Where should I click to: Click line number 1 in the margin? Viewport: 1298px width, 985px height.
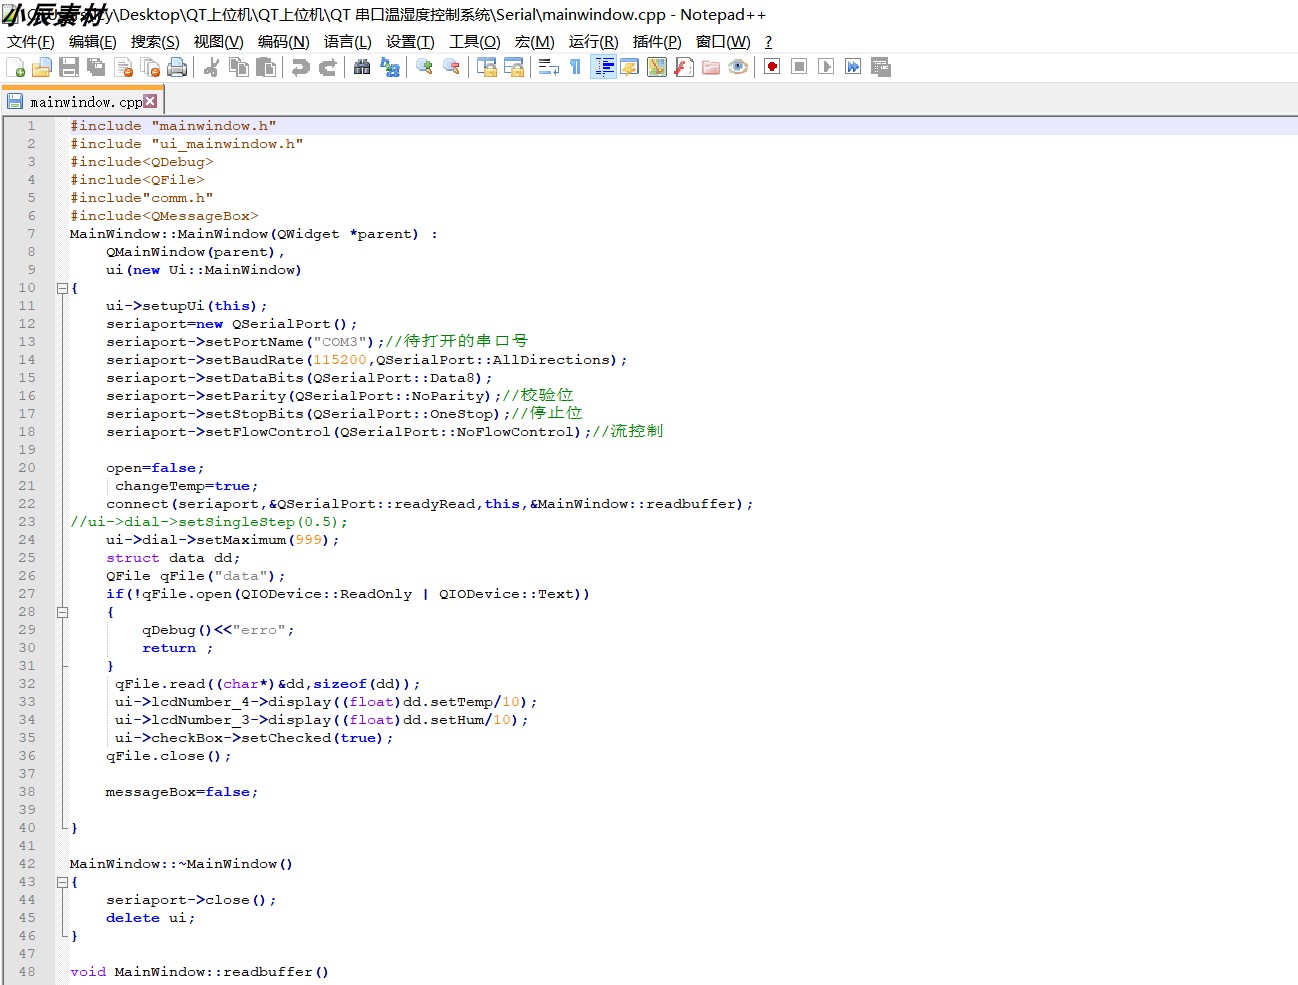(x=31, y=126)
